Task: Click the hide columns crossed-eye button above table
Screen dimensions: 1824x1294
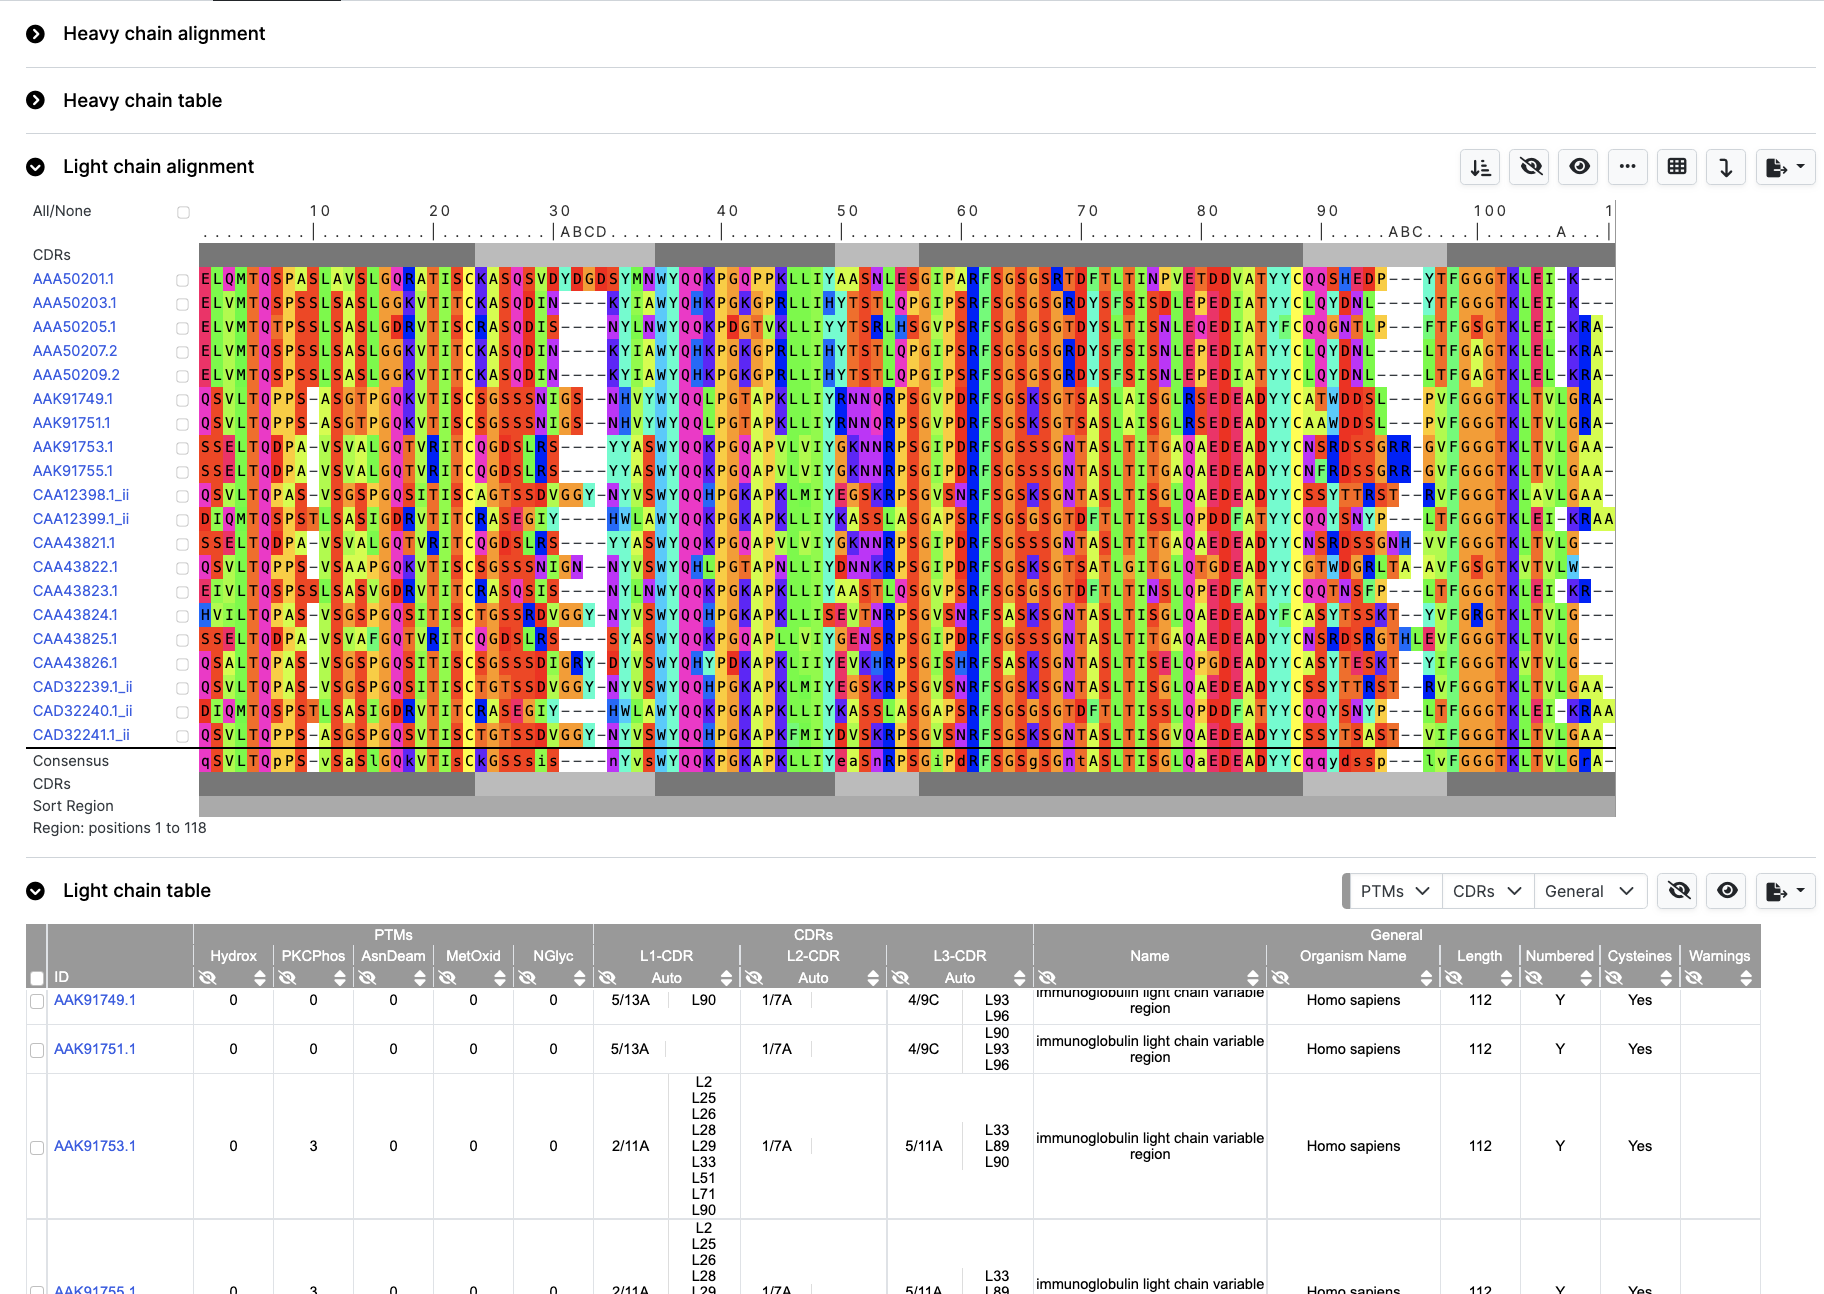Action: pyautogui.click(x=1679, y=891)
